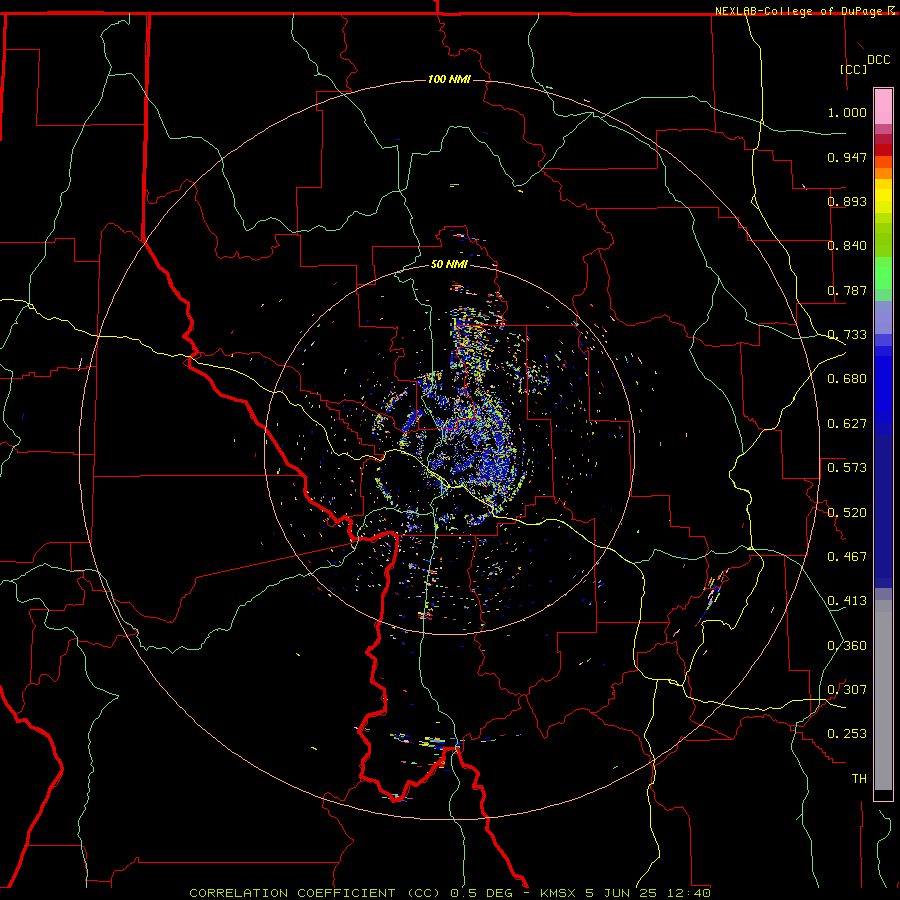
Task: Select the 0.520 legend value
Action: 847,512
